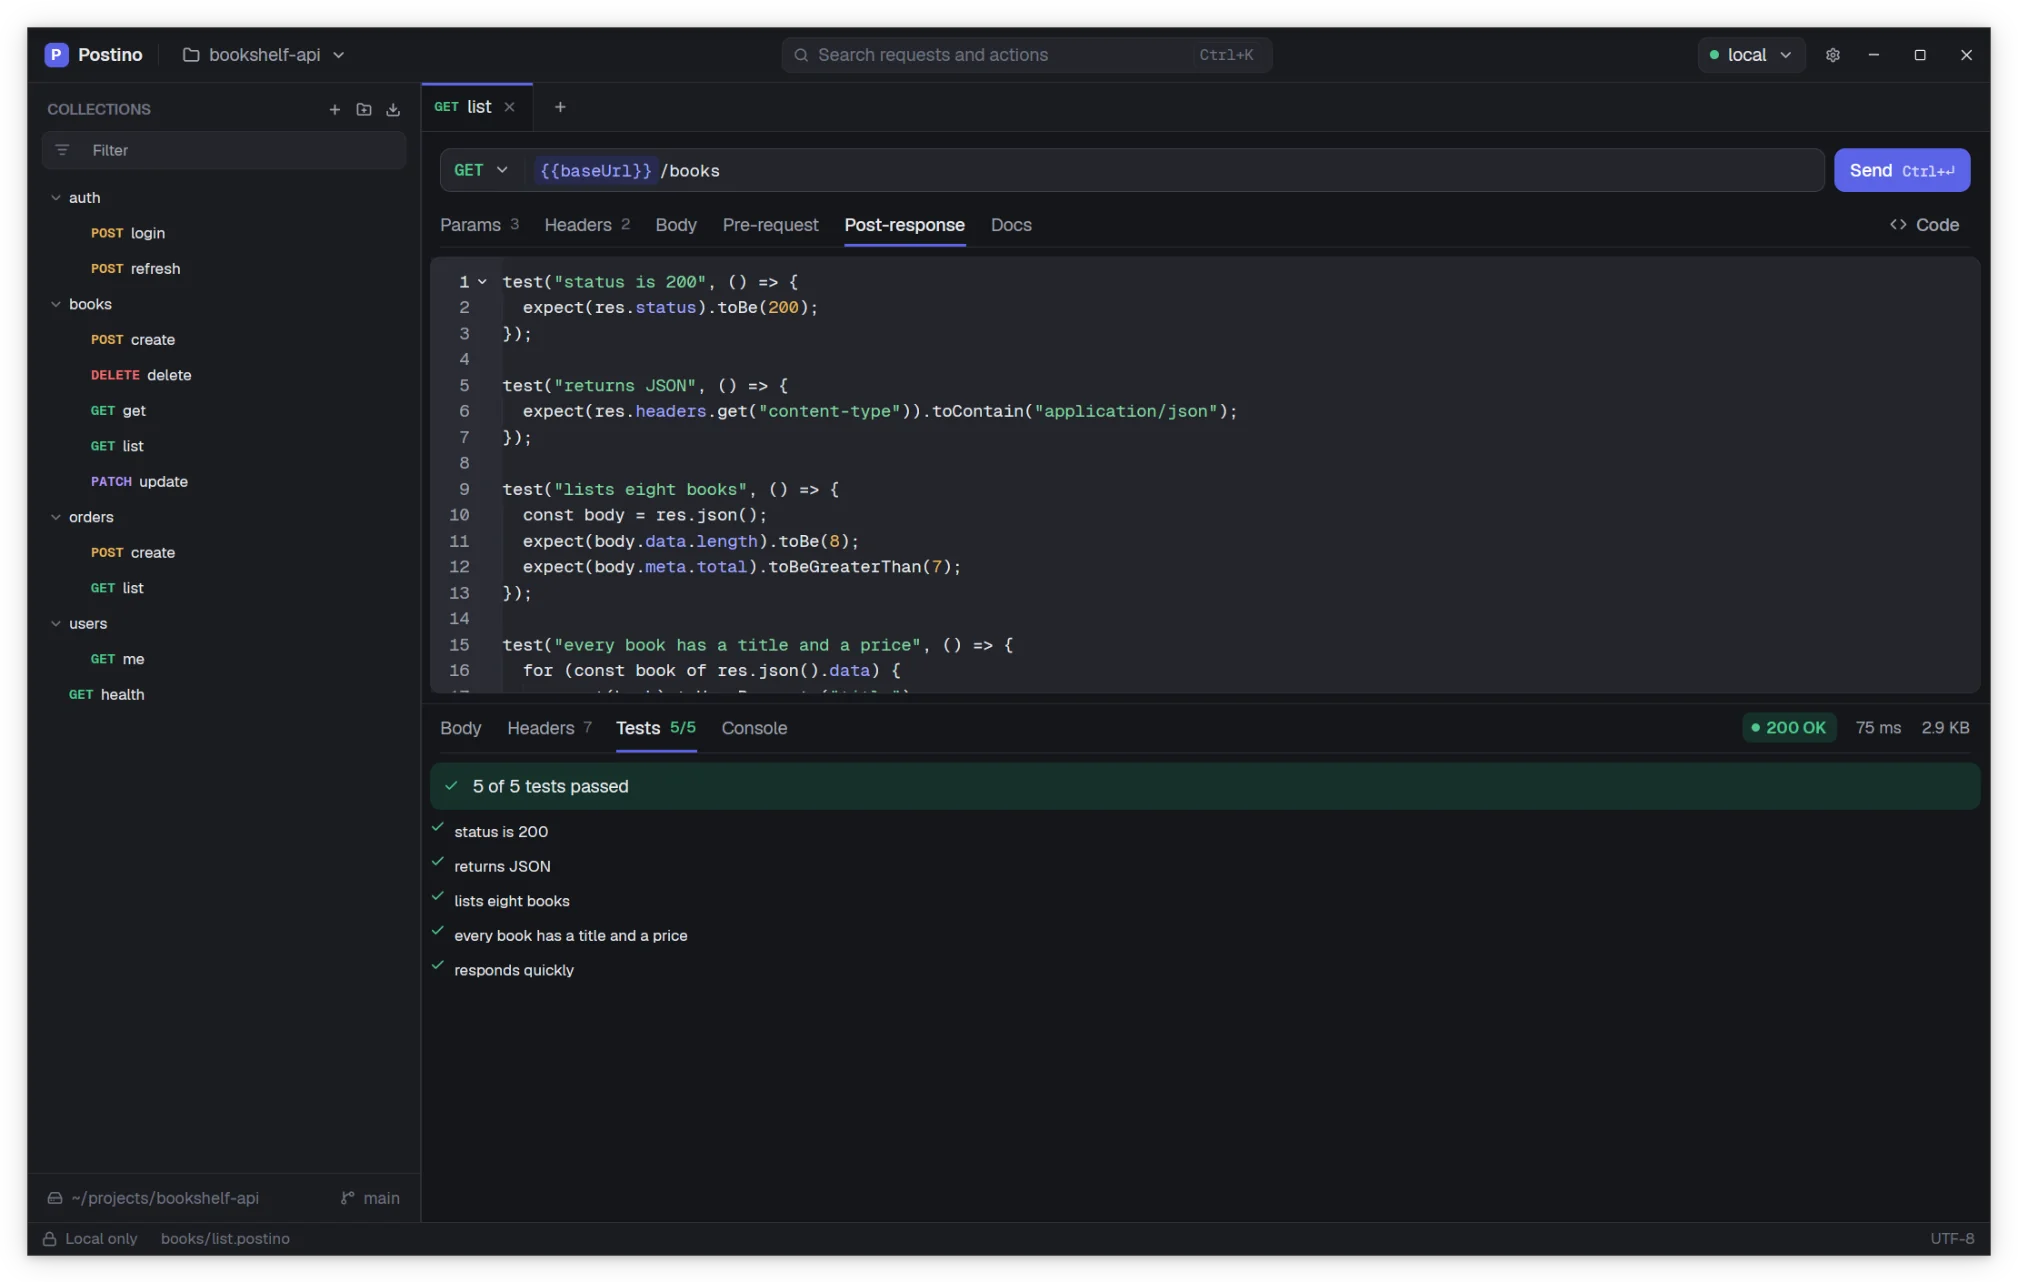This screenshot has height=1282, width=2018.
Task: Open the Code snippet view
Action: pyautogui.click(x=1924, y=225)
